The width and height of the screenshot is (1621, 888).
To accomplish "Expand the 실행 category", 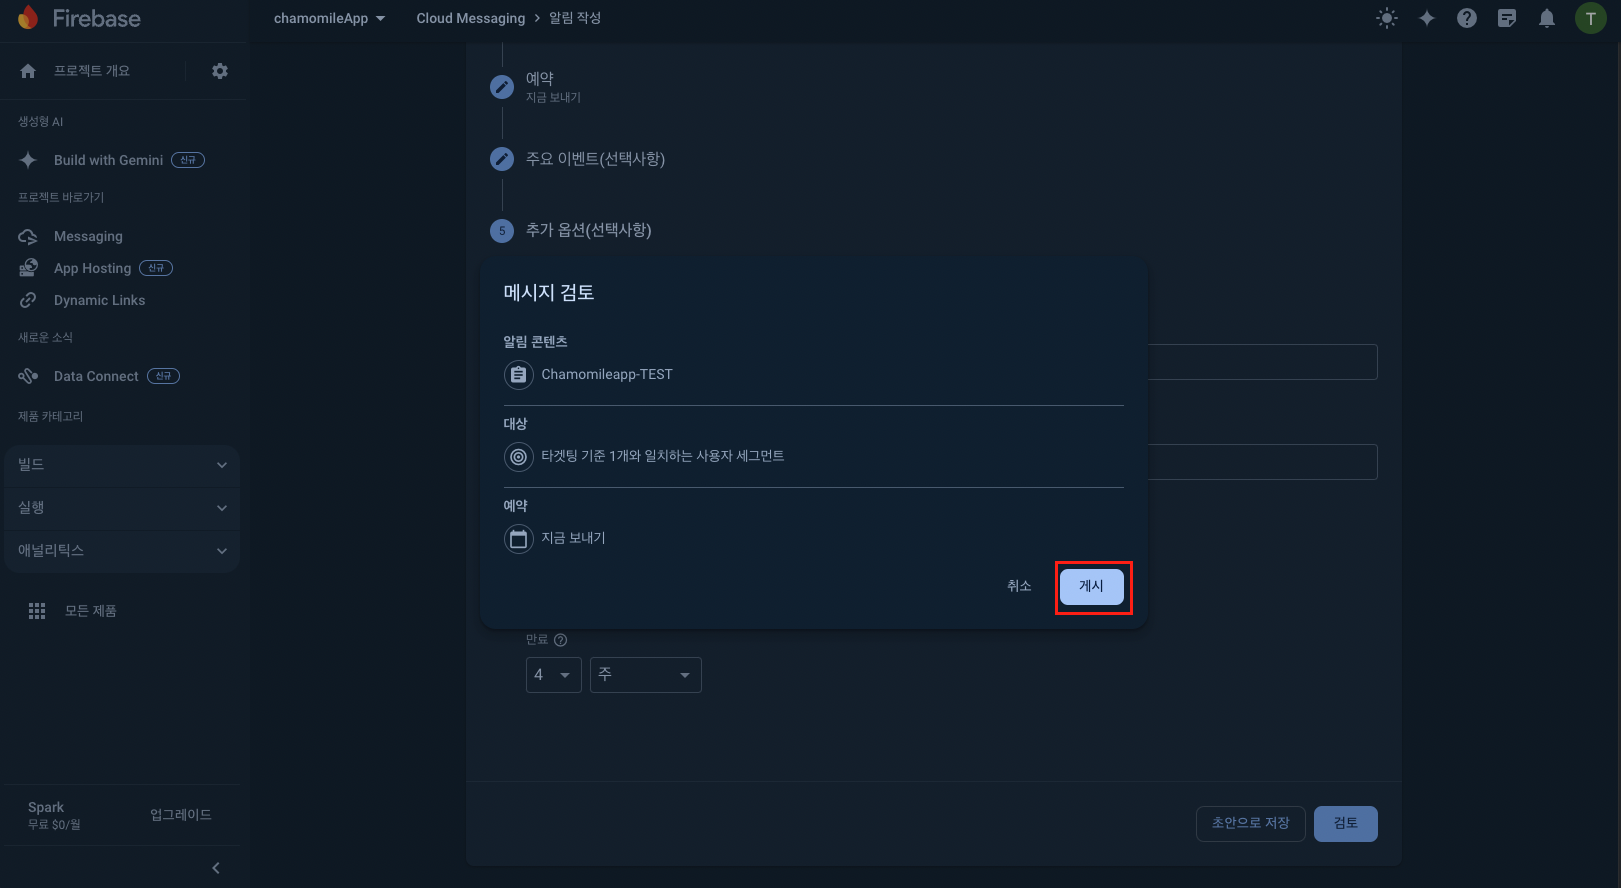I will [122, 508].
